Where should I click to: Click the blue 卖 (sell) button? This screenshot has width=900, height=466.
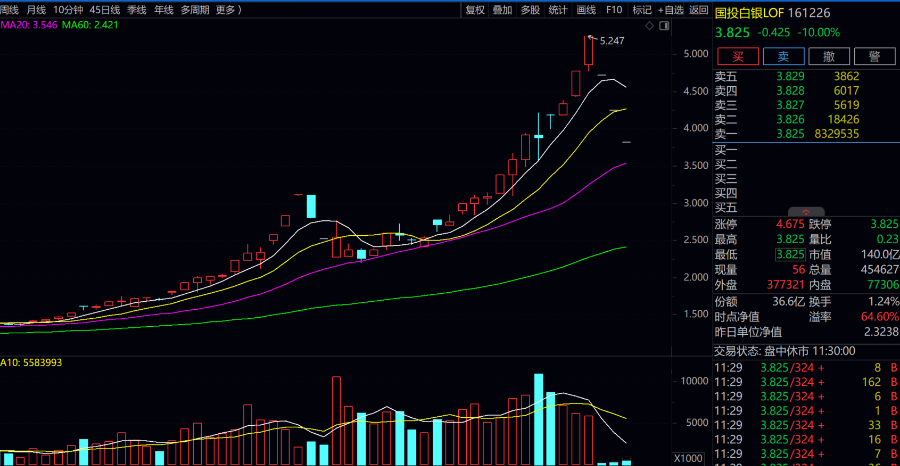(x=784, y=56)
